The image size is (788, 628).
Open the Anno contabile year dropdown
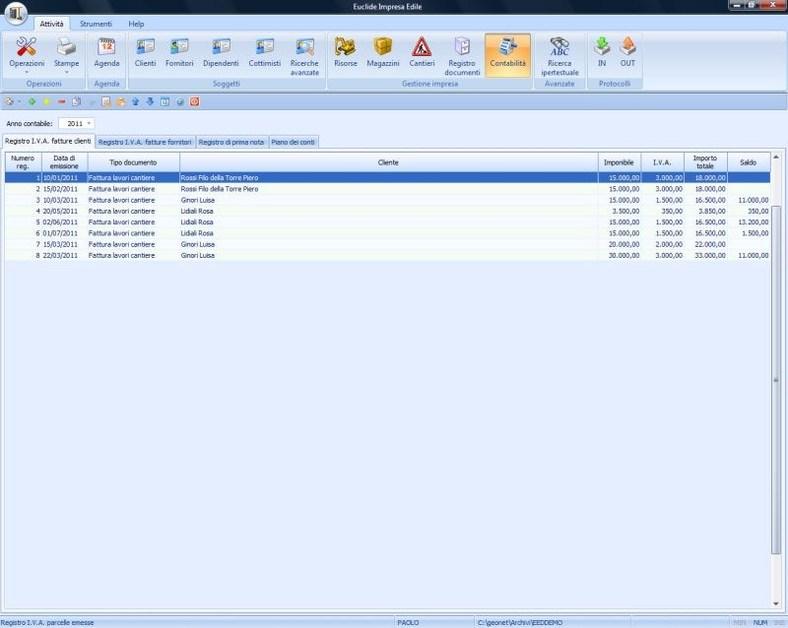(89, 123)
